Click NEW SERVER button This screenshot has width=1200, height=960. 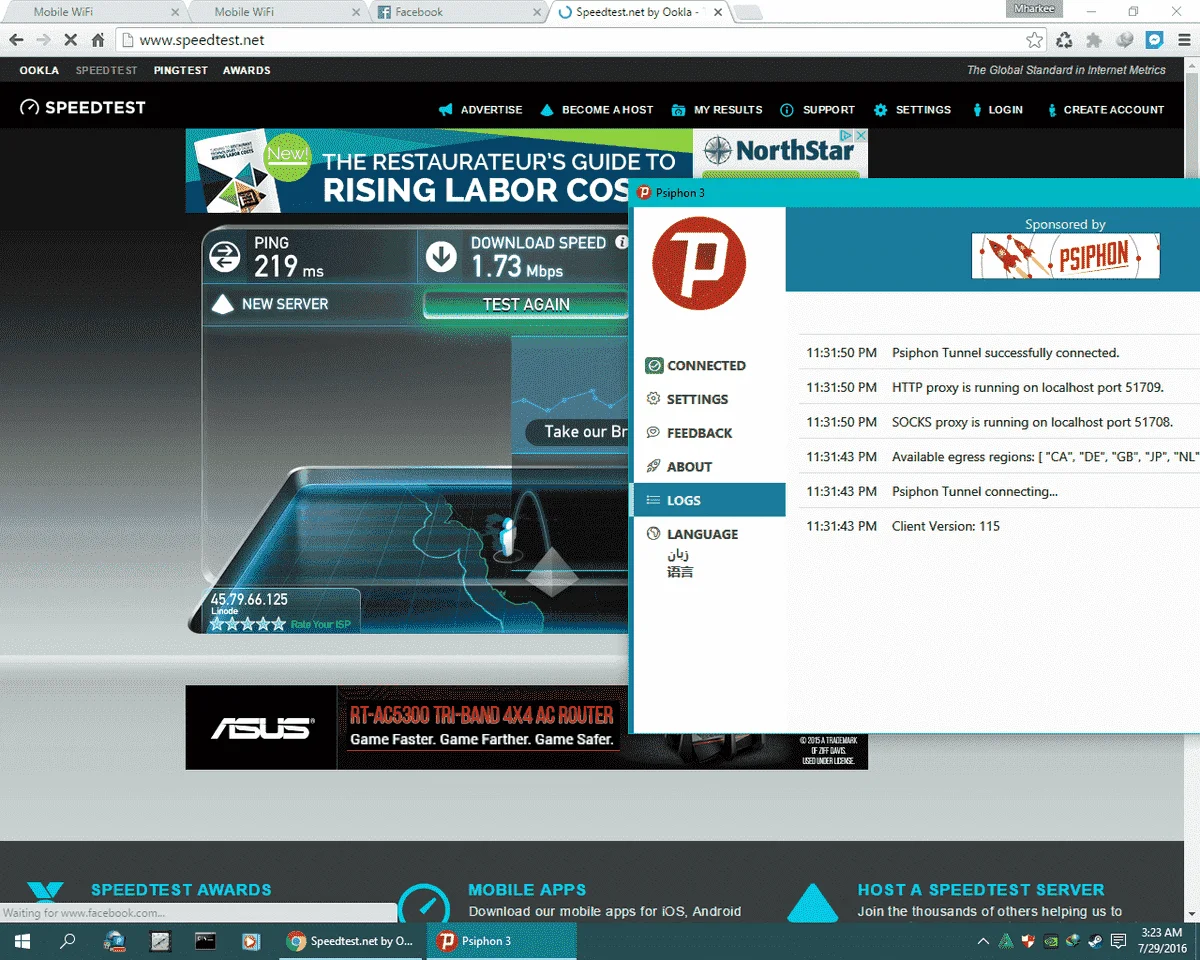(269, 304)
